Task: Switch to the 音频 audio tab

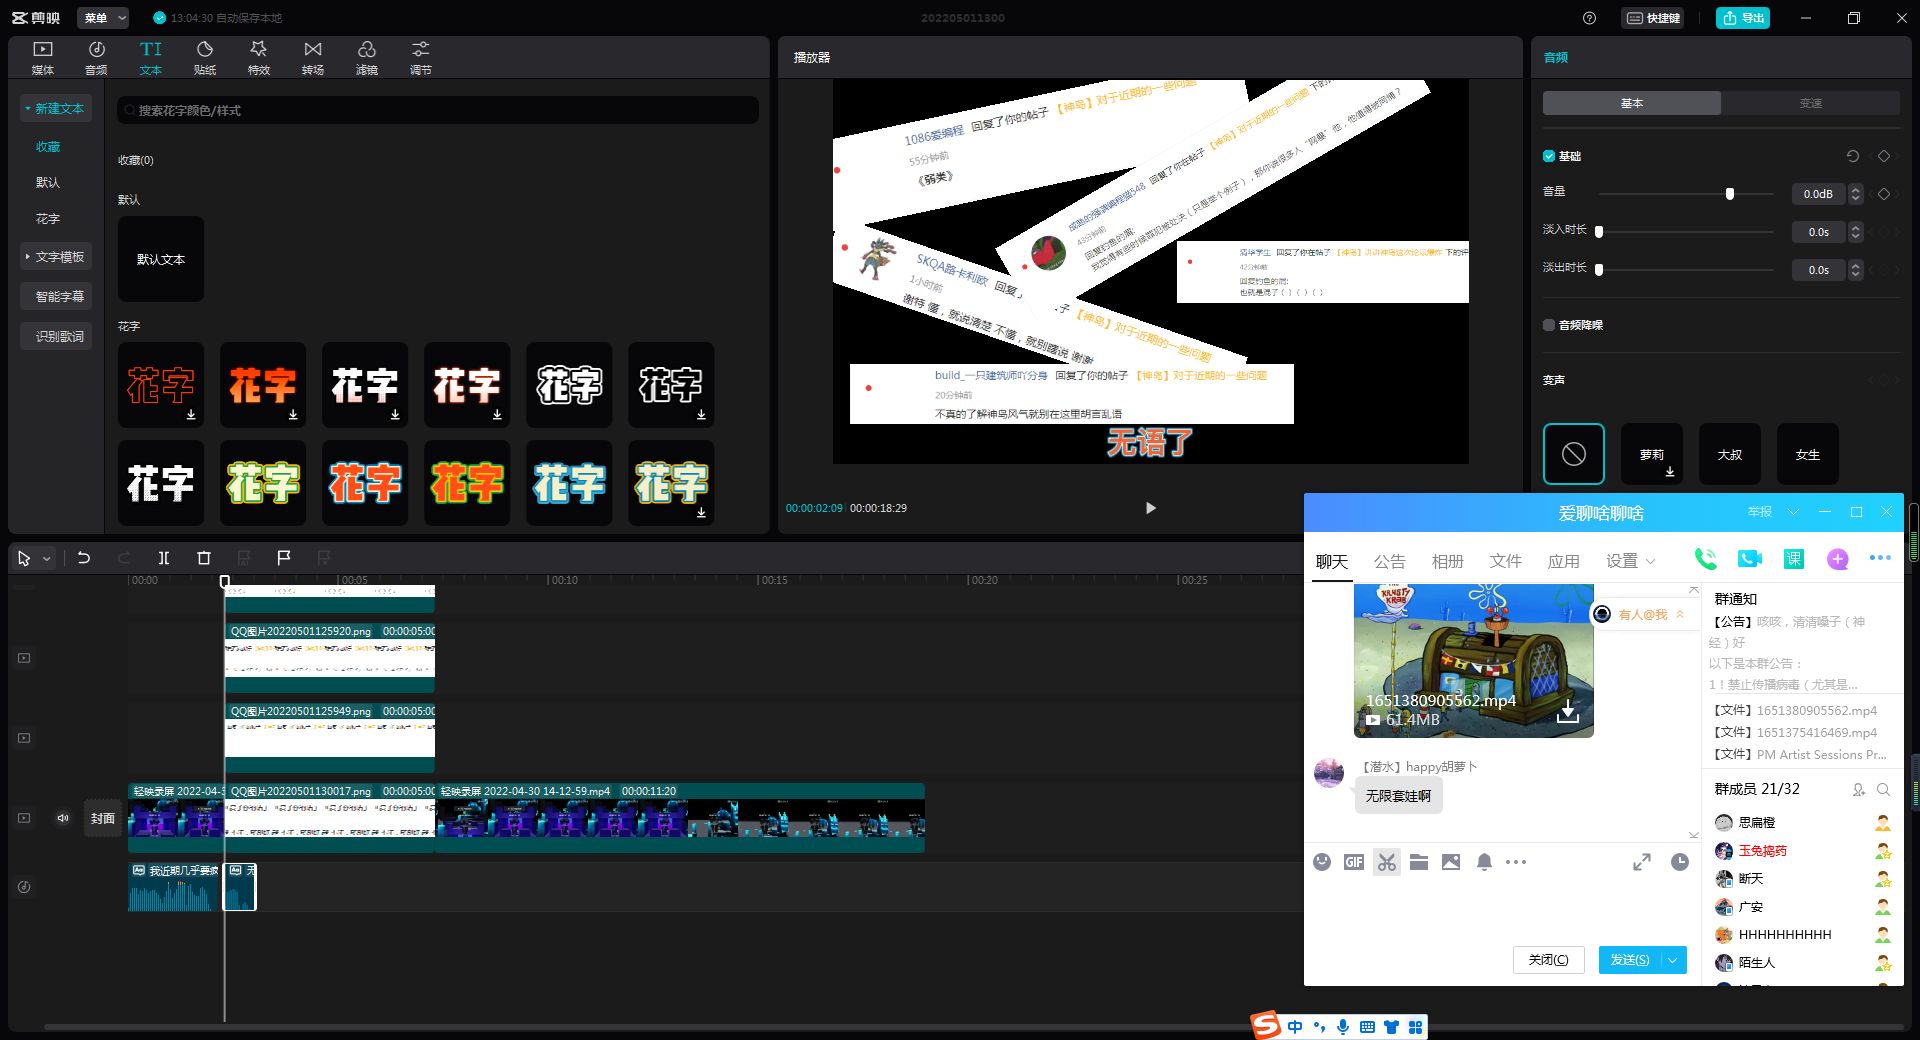Action: tap(97, 58)
